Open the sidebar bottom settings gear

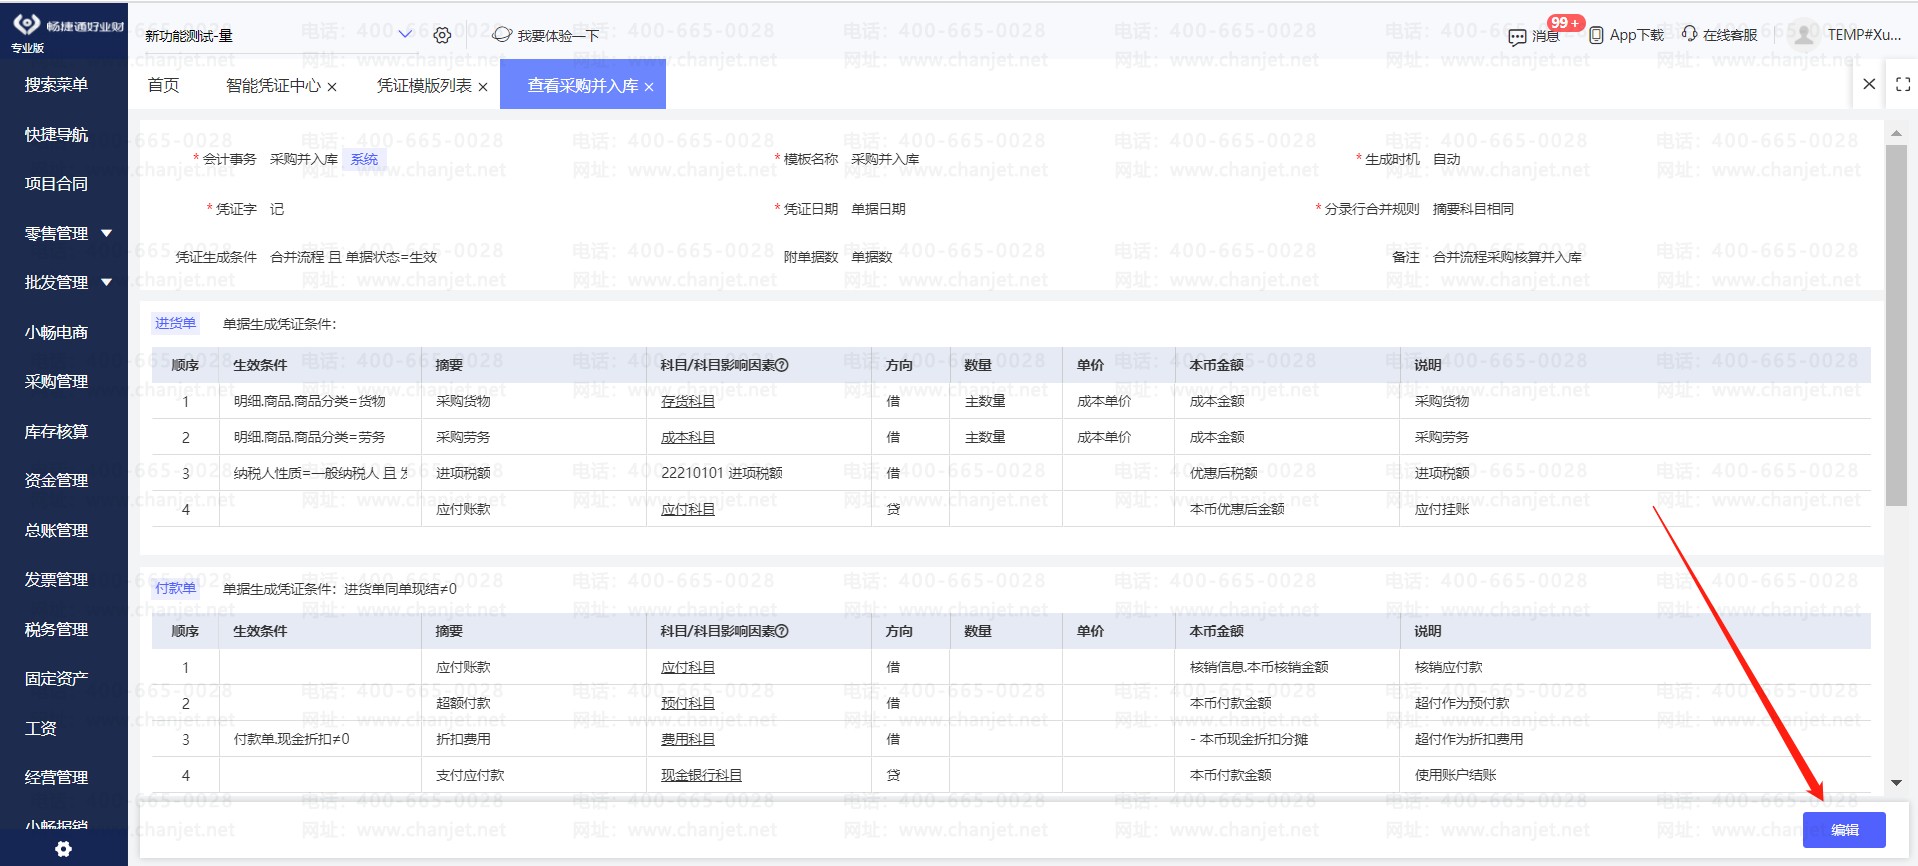tap(64, 849)
